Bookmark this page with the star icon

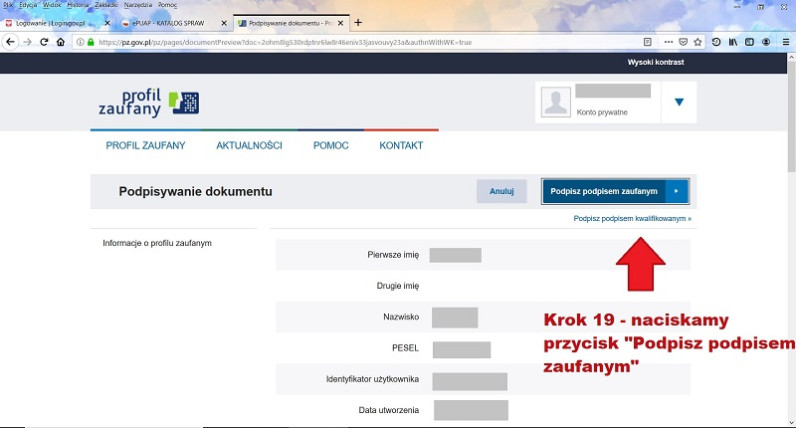697,42
